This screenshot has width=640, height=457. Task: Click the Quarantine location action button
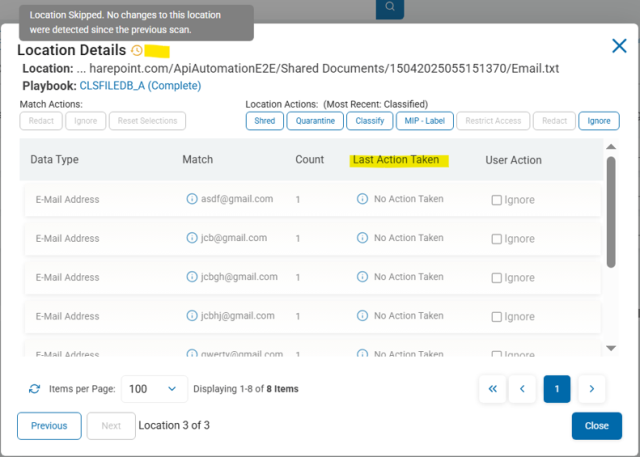click(x=314, y=121)
